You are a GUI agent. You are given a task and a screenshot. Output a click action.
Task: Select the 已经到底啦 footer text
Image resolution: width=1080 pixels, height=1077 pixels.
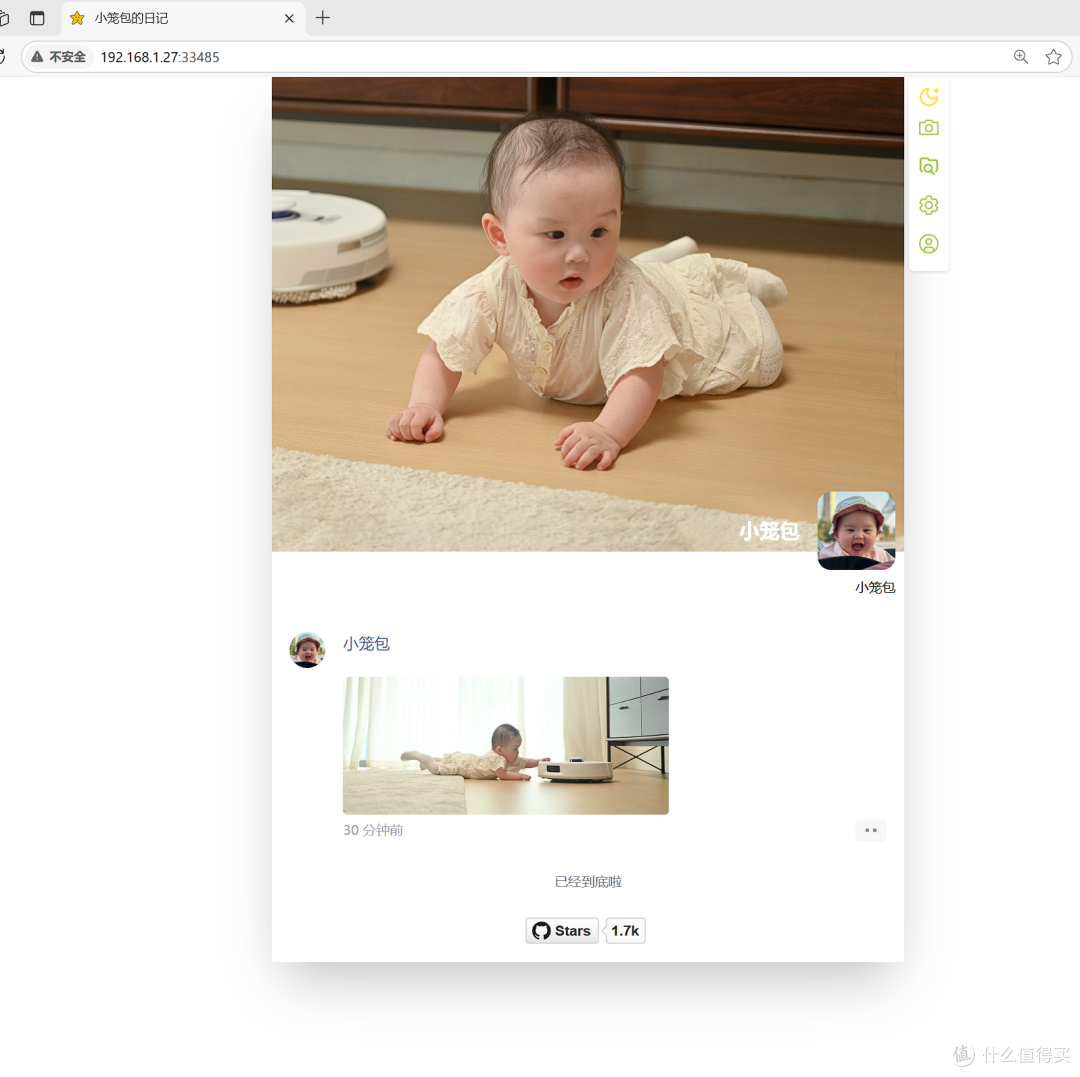[588, 881]
